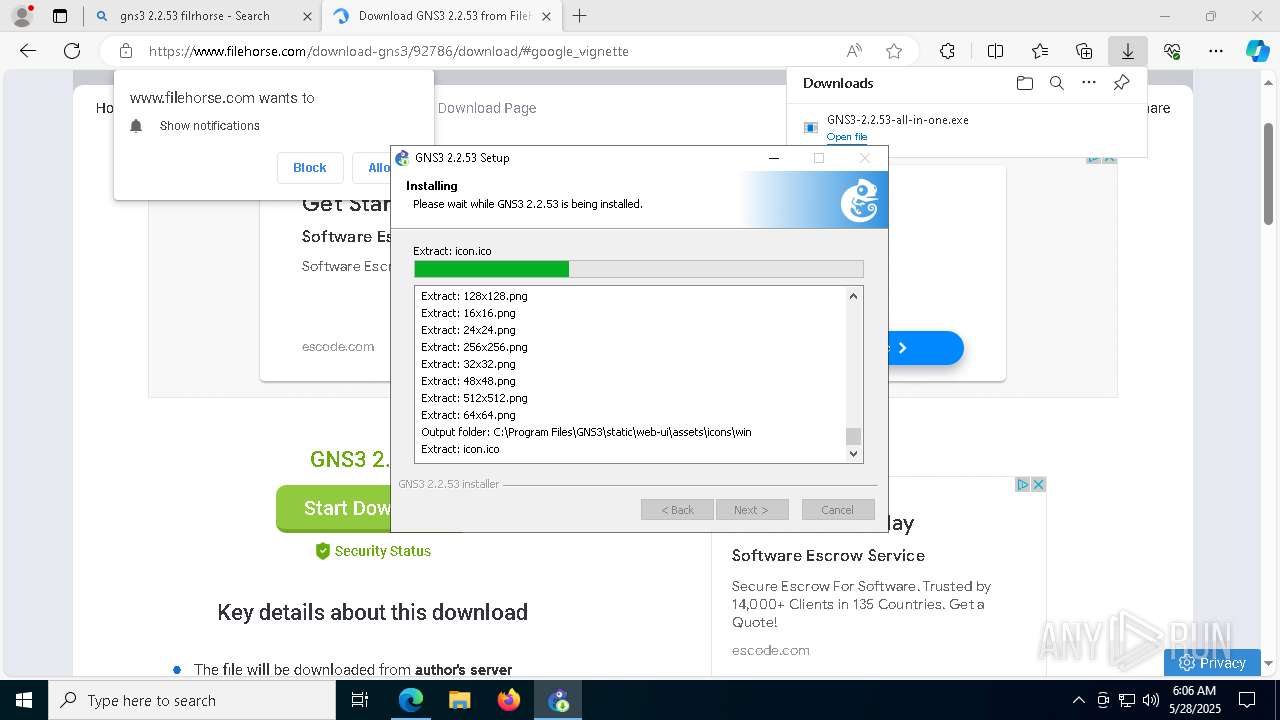
Task: Click the site lock info icon
Action: (126, 51)
